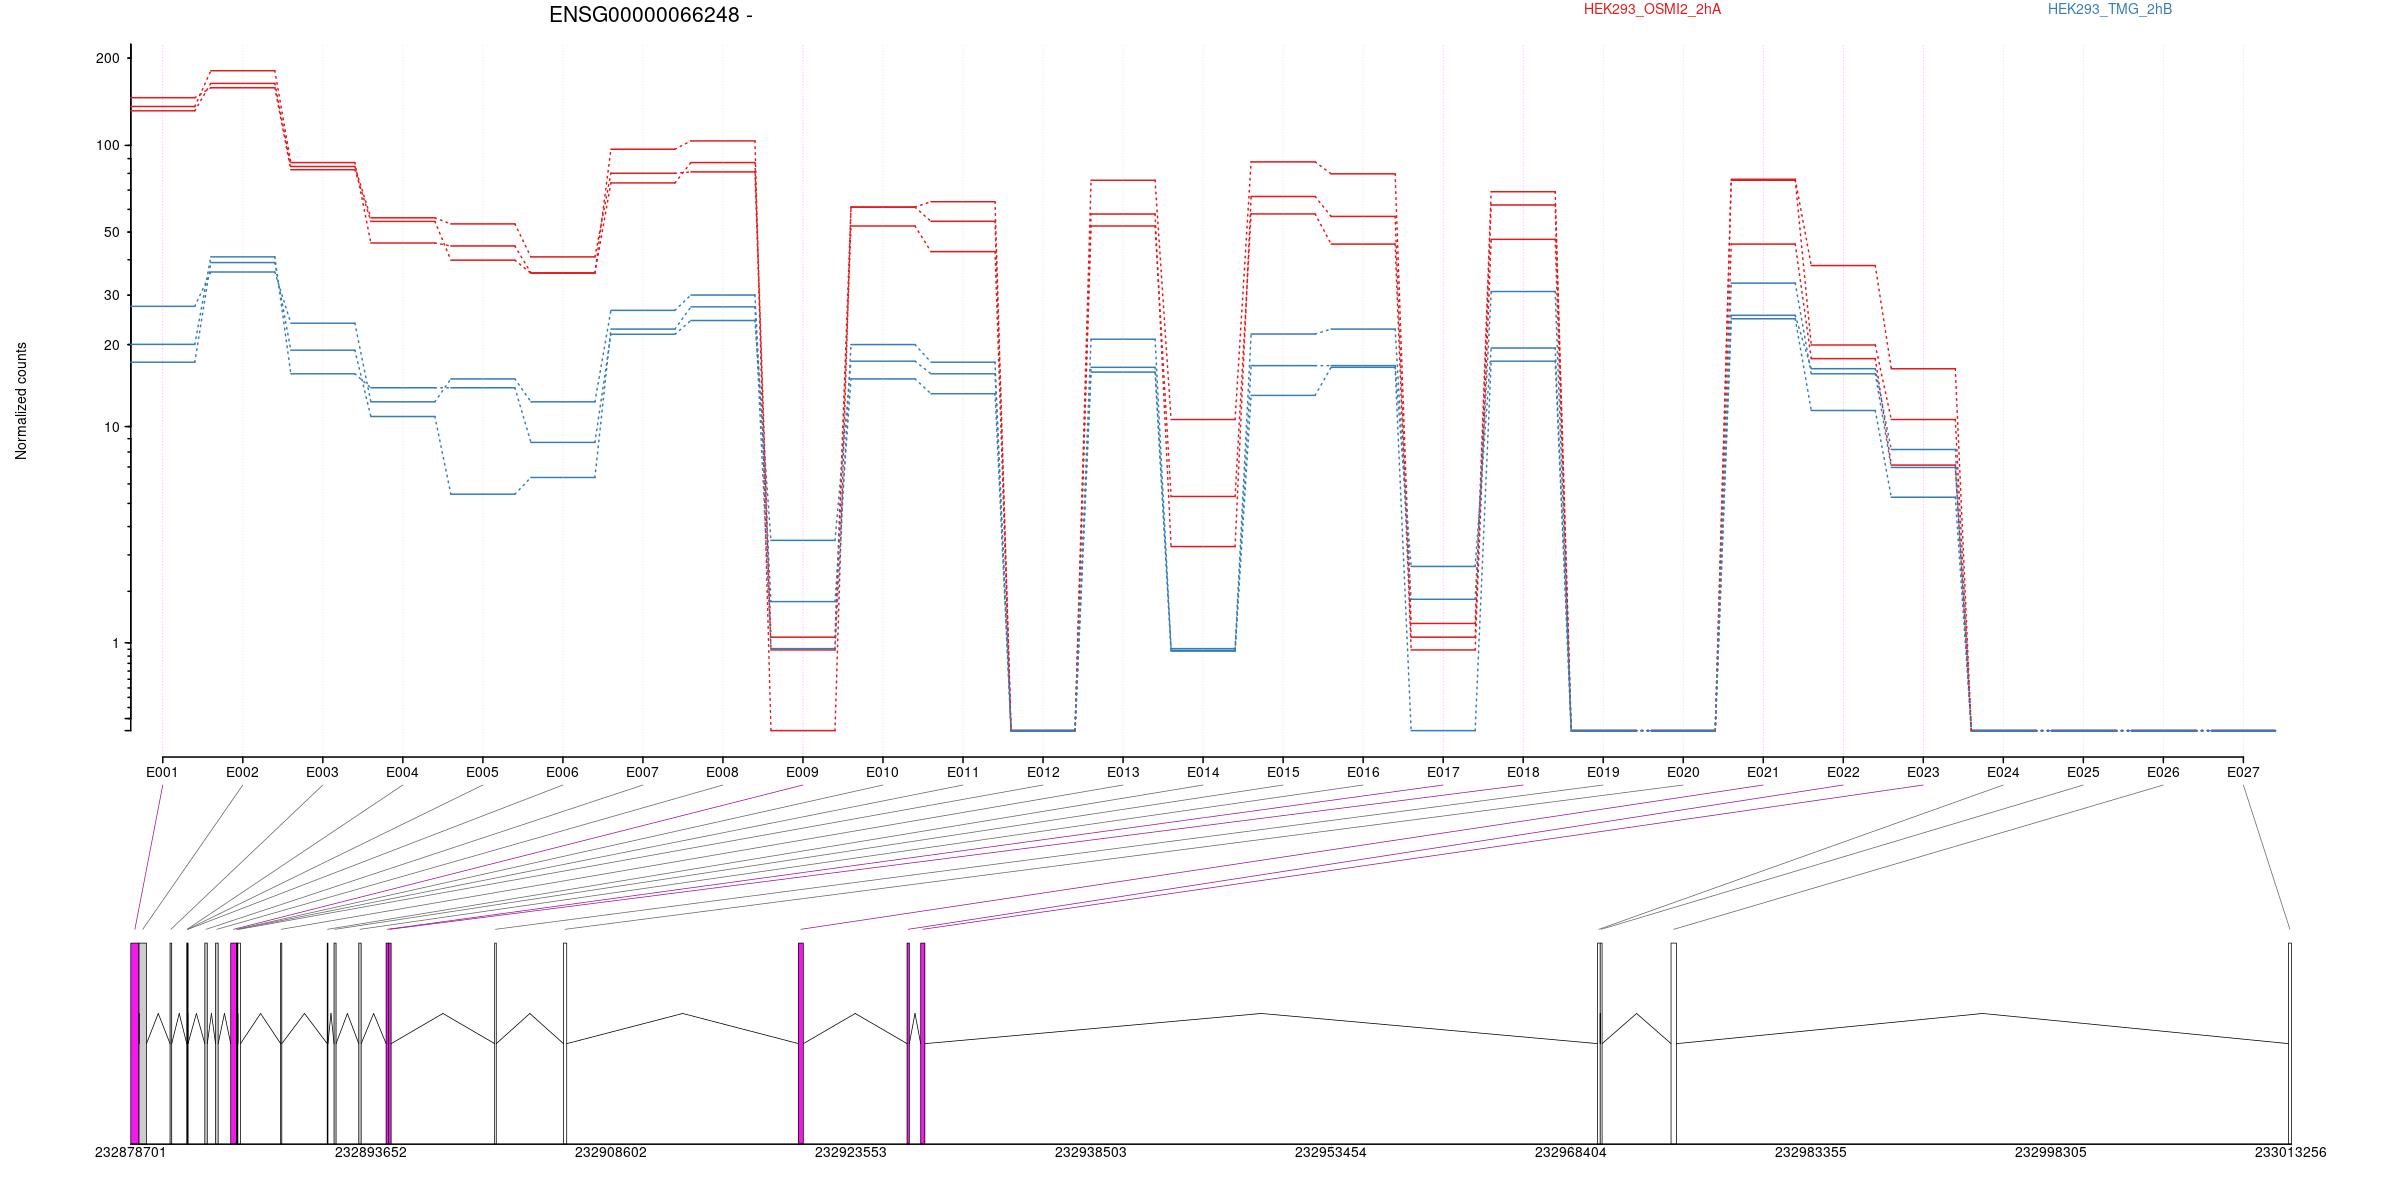Click exon label E012

pyautogui.click(x=1043, y=772)
